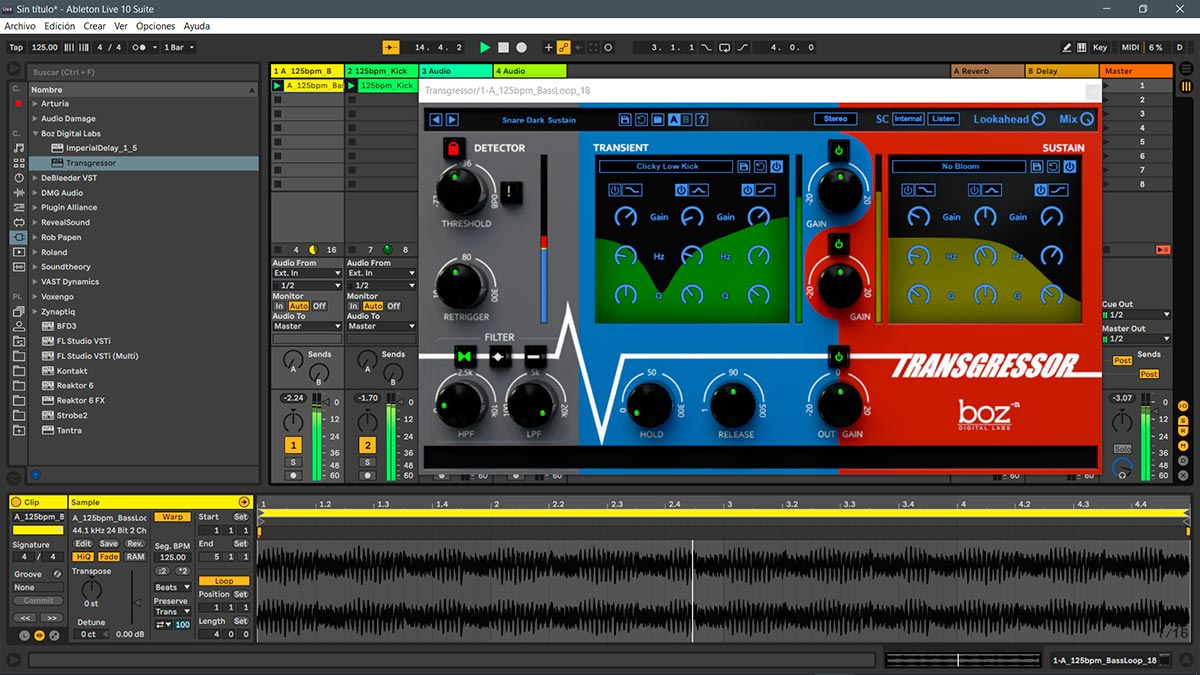Toggle the Loop button in clip view
This screenshot has width=1200, height=675.
(224, 581)
